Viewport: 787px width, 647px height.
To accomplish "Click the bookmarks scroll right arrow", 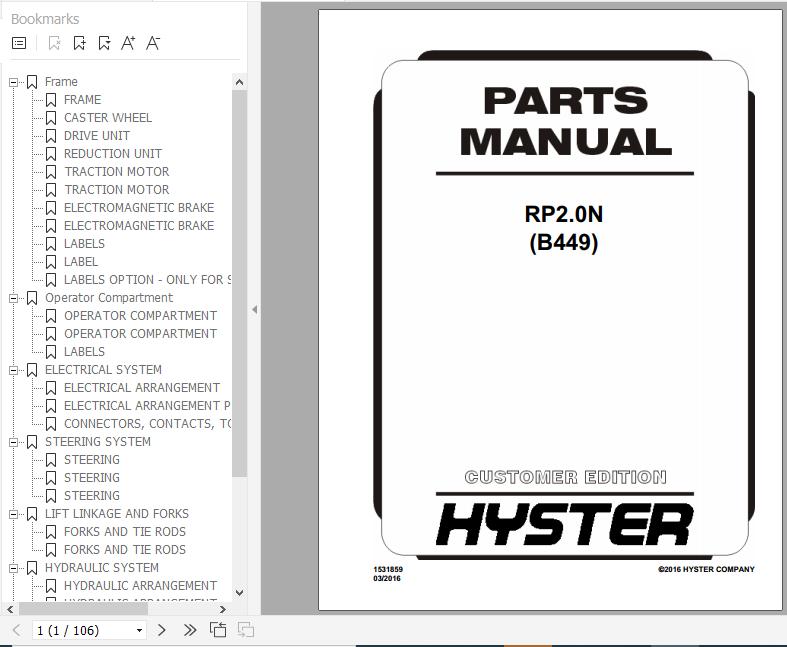I will pos(223,609).
